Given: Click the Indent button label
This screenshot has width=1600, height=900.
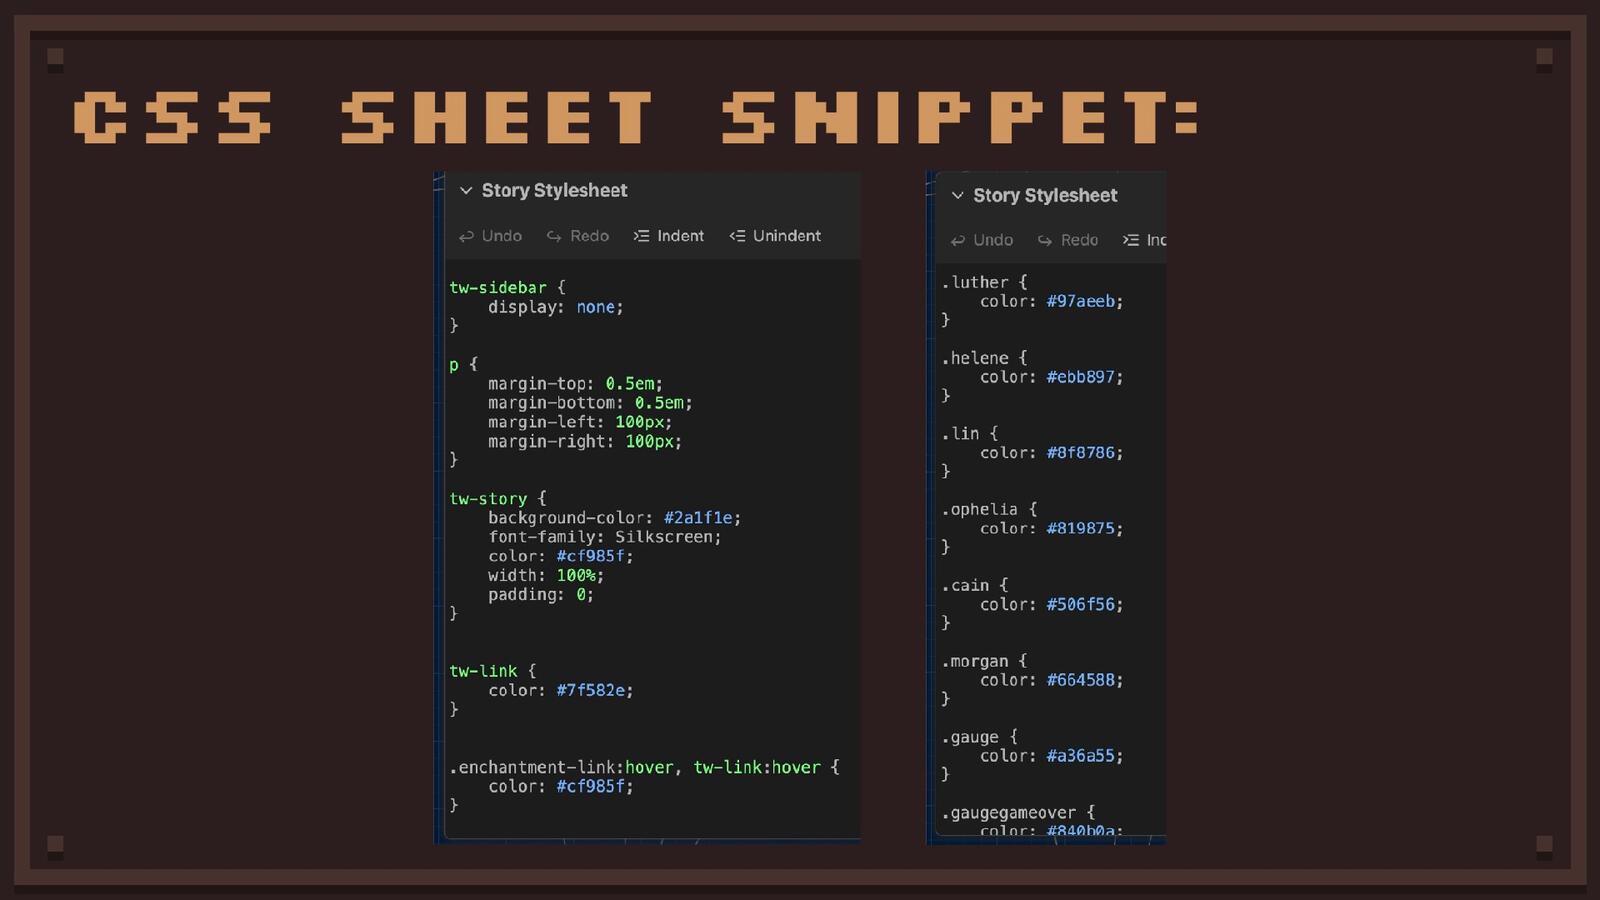Looking at the screenshot, I should (x=679, y=236).
